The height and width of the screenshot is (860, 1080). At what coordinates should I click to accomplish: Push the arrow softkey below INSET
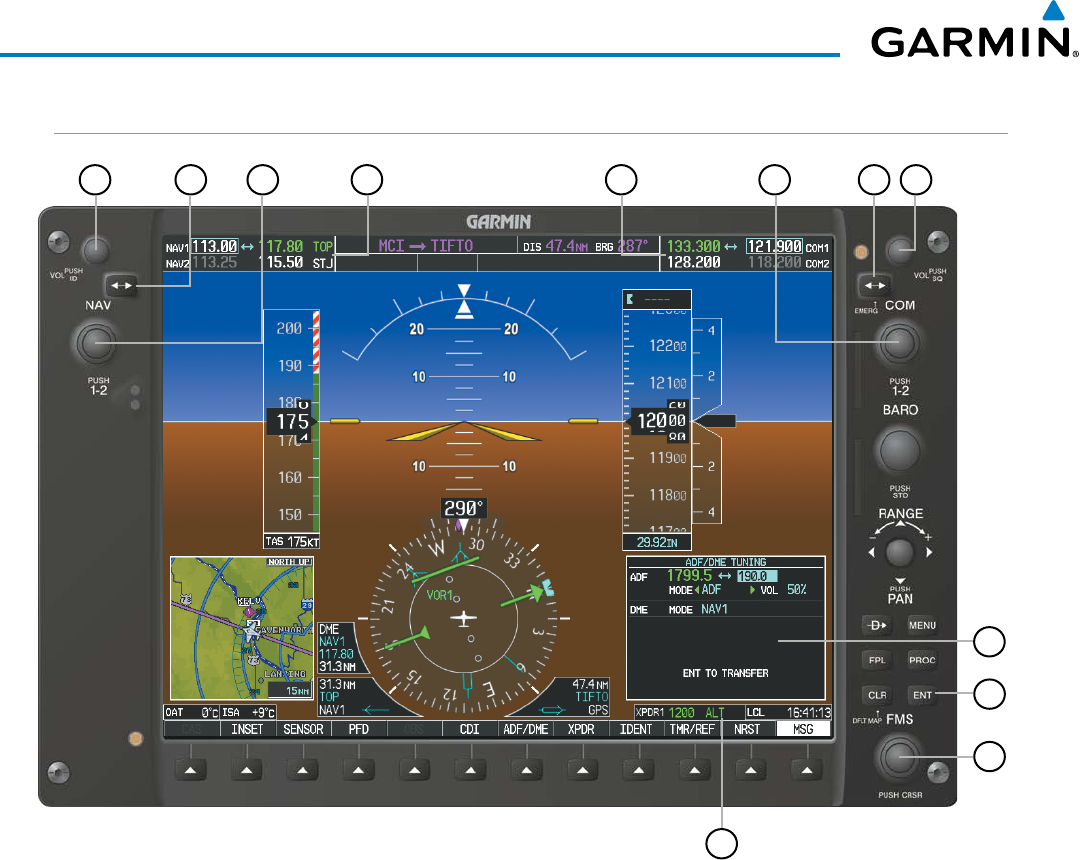tap(247, 770)
